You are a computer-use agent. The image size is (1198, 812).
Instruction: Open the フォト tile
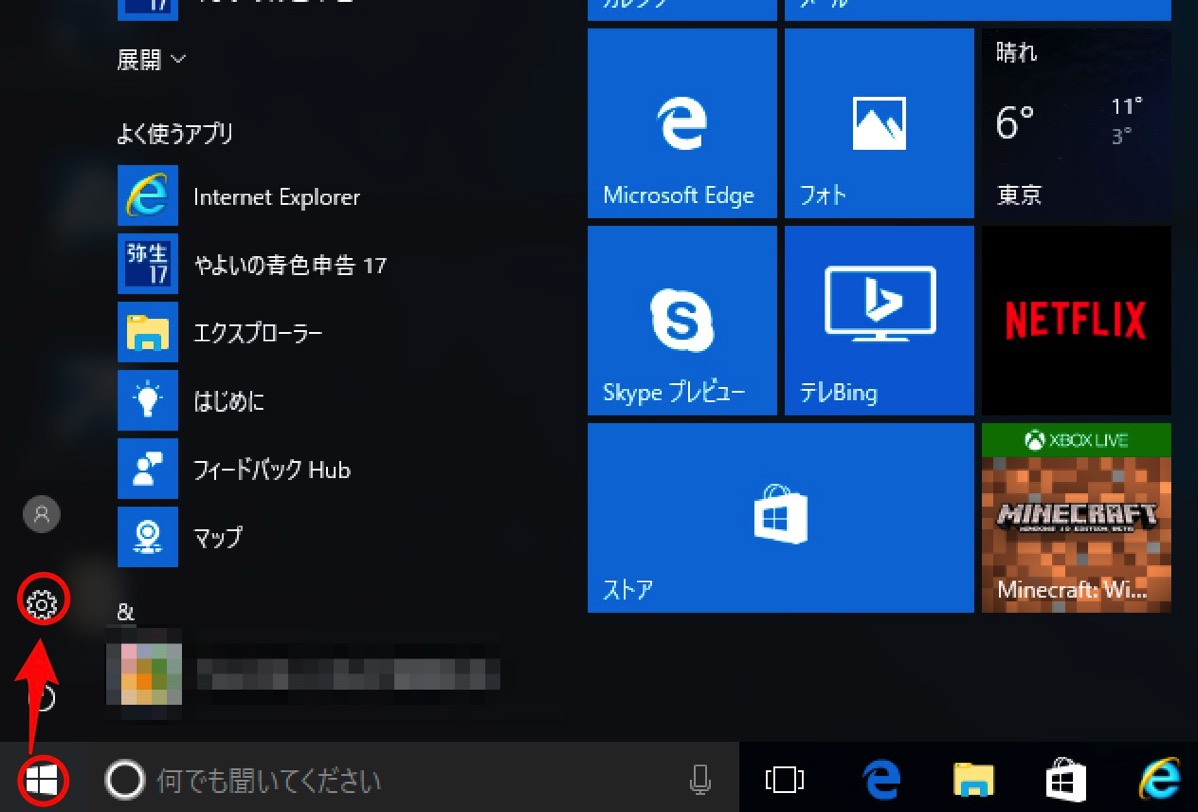coord(879,123)
